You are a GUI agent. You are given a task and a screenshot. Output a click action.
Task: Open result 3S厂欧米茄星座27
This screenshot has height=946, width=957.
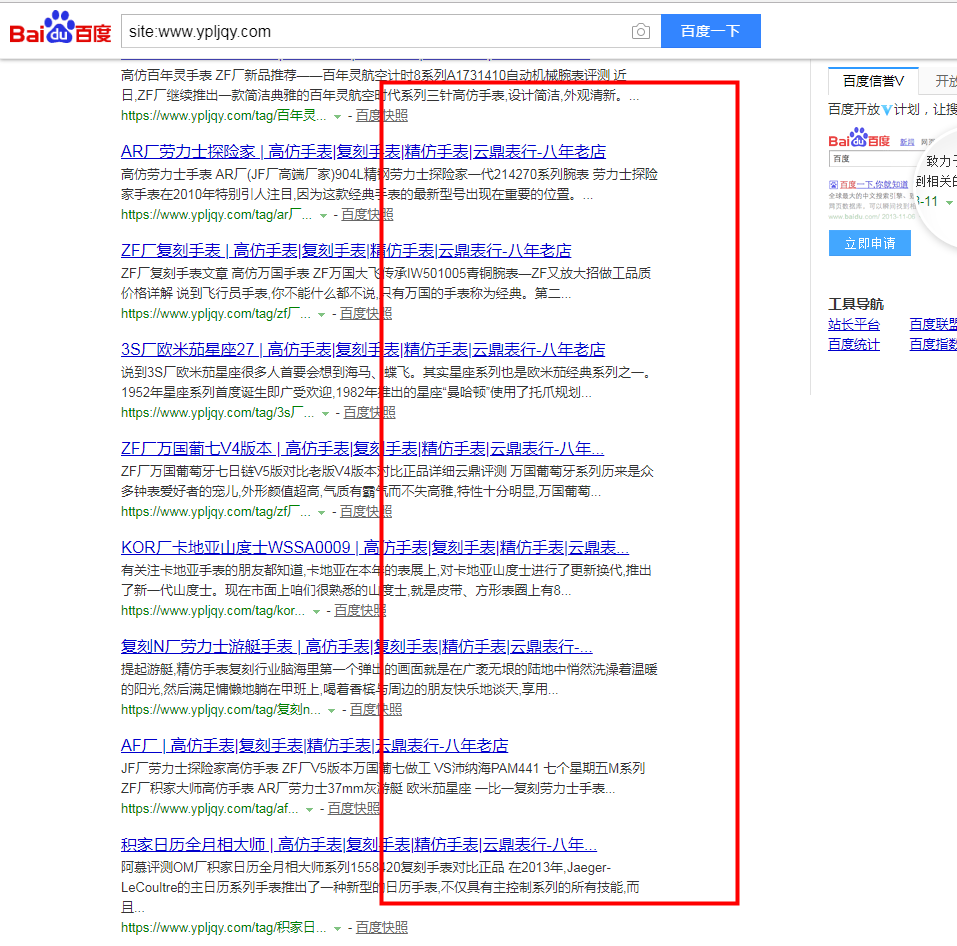[363, 349]
